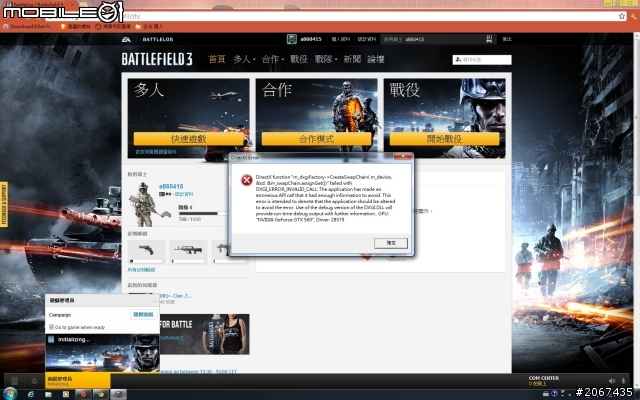Open the media player taskbar icon
Screen dimensions: 640x400
[x=66, y=394]
